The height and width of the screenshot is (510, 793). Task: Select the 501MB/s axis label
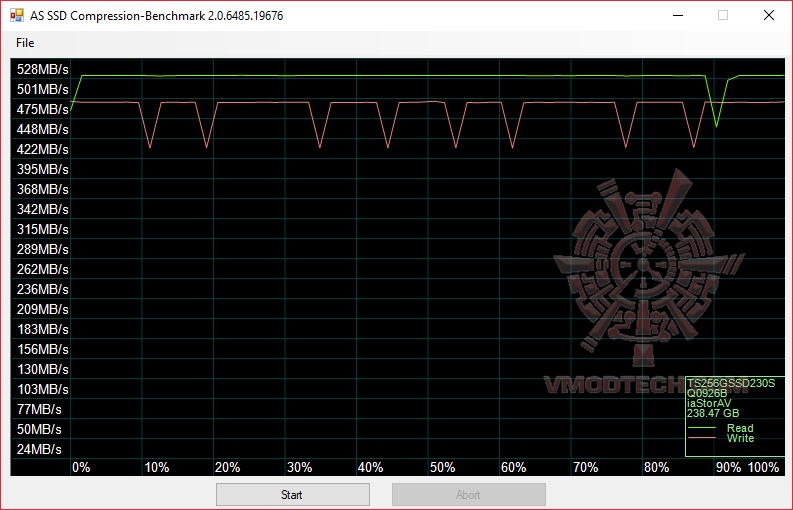(x=42, y=89)
